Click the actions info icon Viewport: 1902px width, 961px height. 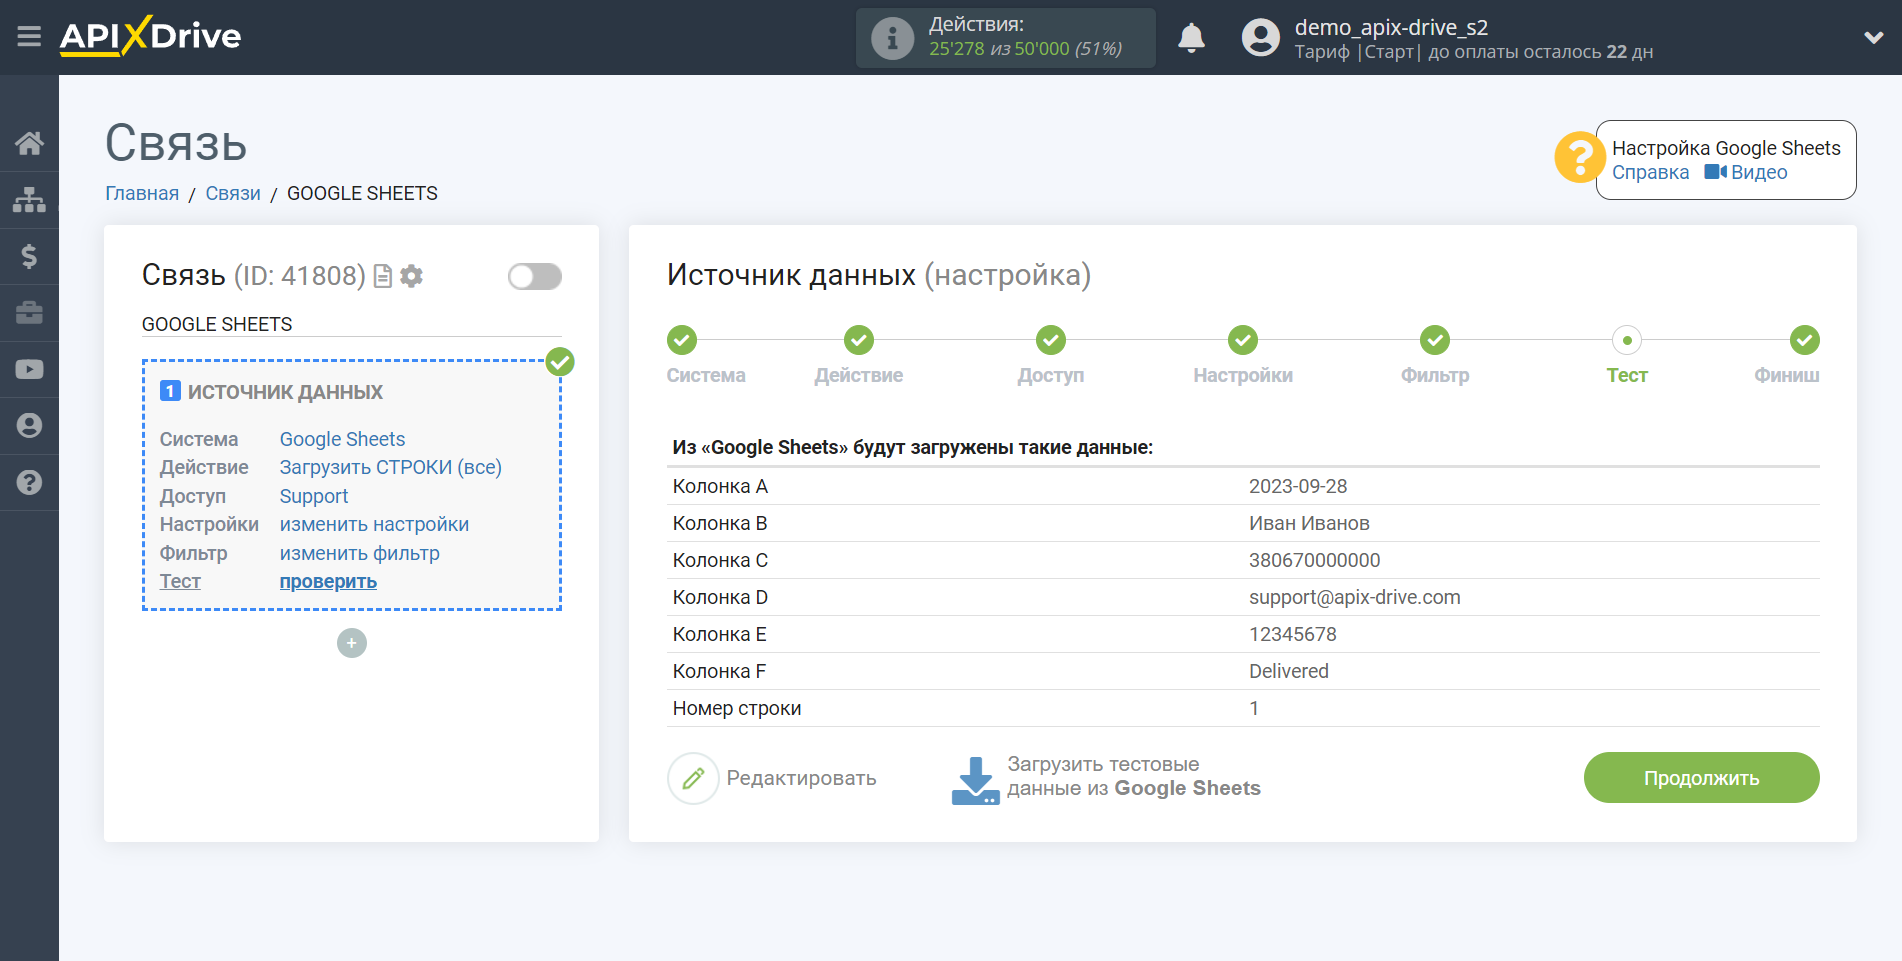tap(892, 39)
